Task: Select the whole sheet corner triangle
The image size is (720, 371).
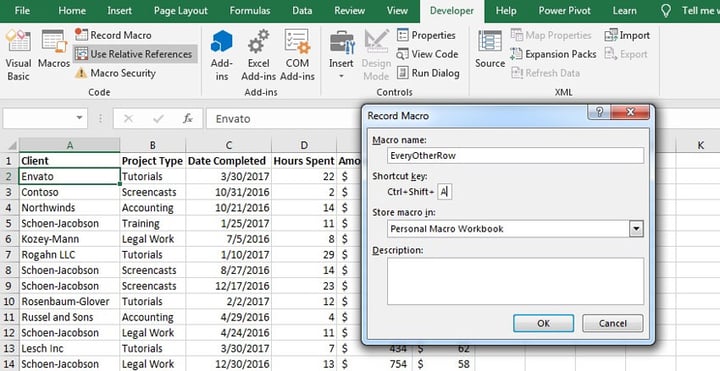Action: pyautogui.click(x=11, y=146)
